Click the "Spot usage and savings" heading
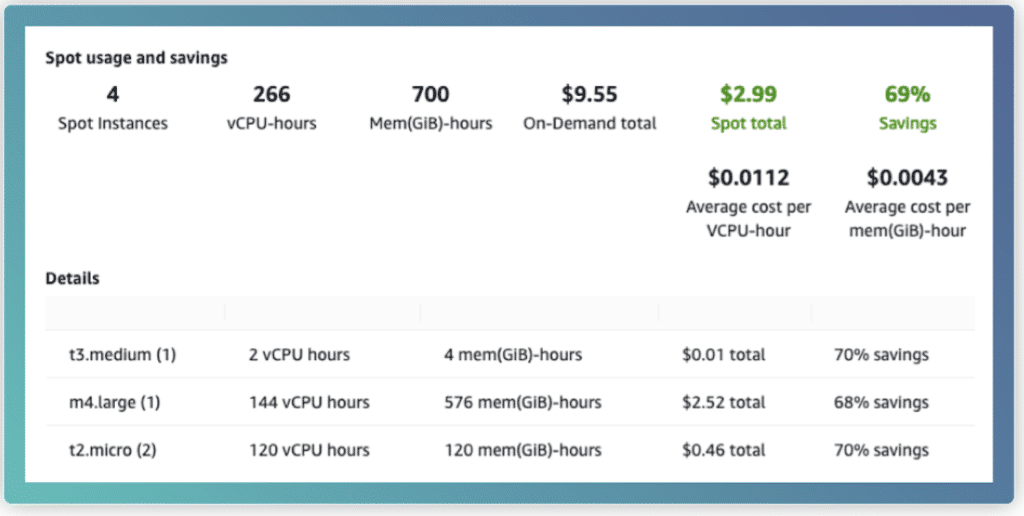 click(x=136, y=58)
